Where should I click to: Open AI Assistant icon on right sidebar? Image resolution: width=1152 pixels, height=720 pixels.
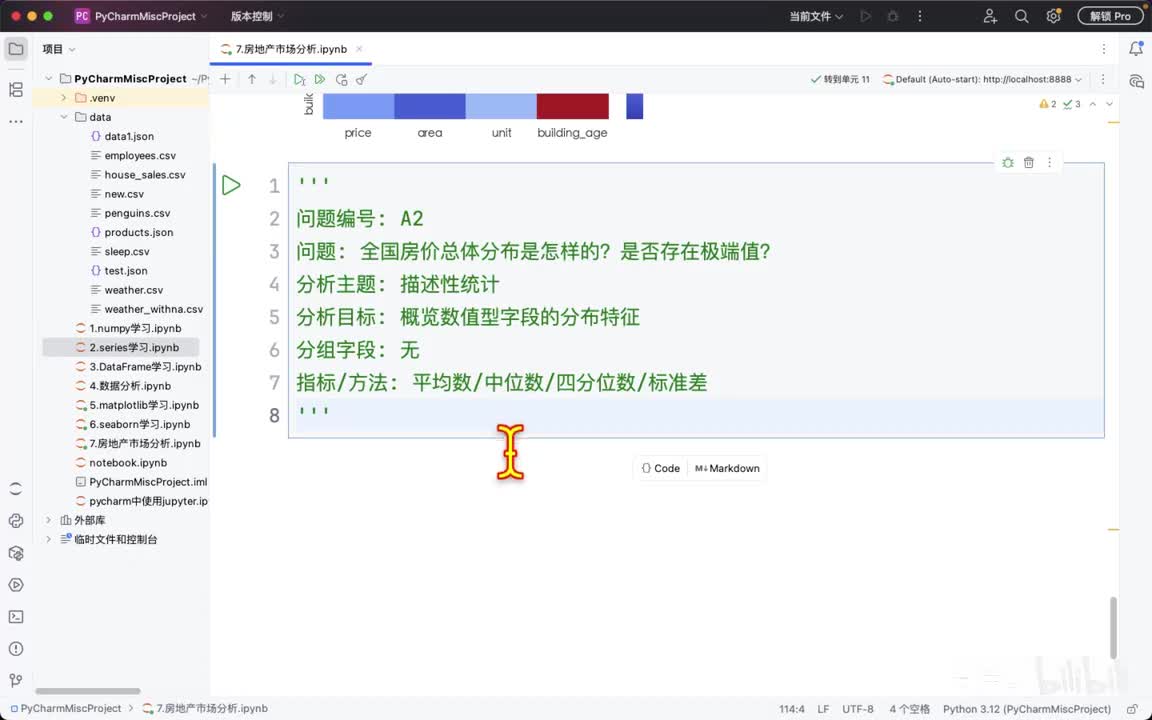[x=1136, y=82]
